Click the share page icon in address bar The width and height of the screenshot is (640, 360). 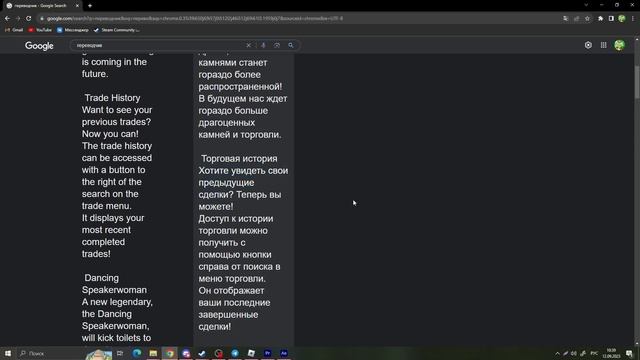[576, 18]
